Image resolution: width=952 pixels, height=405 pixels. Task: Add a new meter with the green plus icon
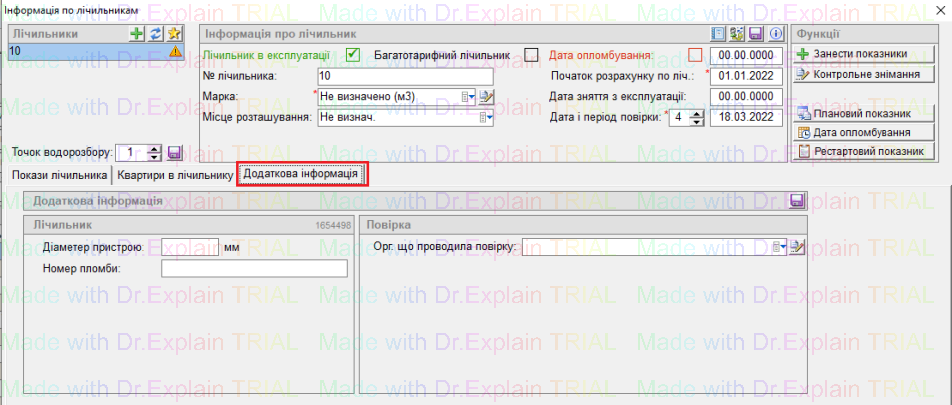click(x=138, y=34)
